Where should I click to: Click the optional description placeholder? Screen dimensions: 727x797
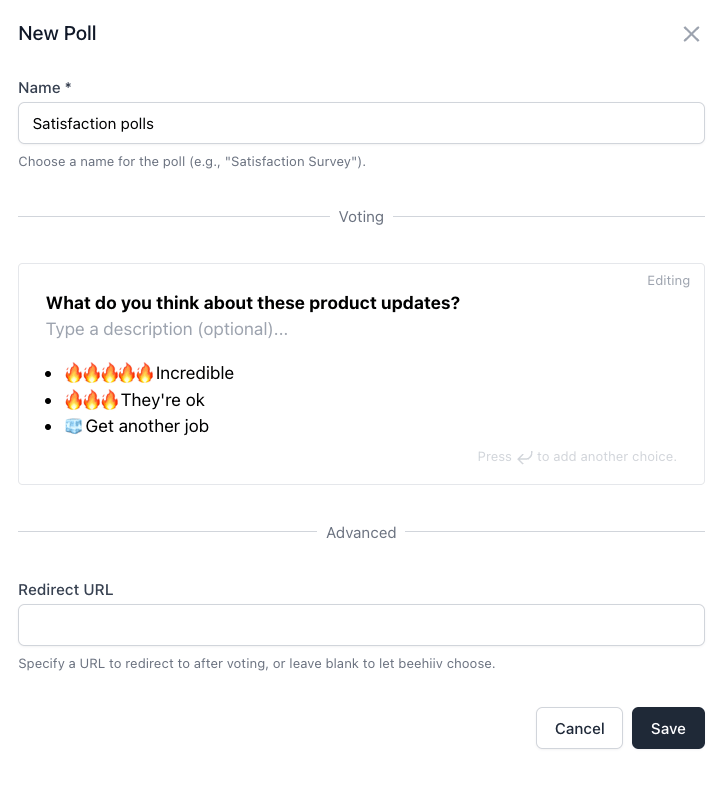click(x=167, y=329)
